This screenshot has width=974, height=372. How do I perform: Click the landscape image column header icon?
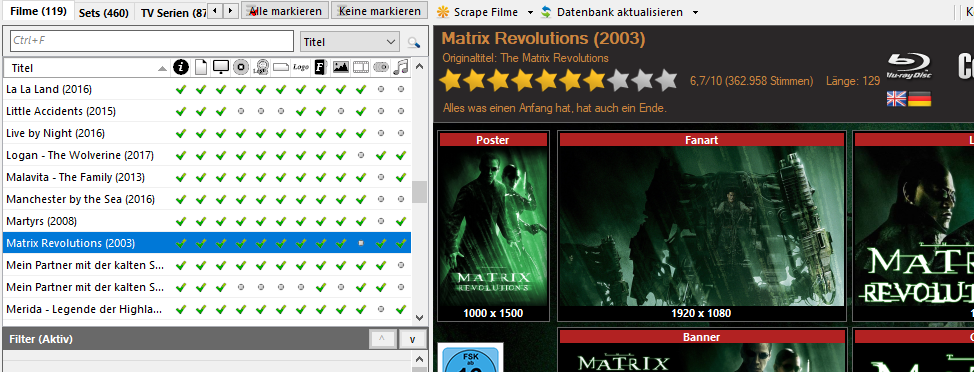(340, 67)
